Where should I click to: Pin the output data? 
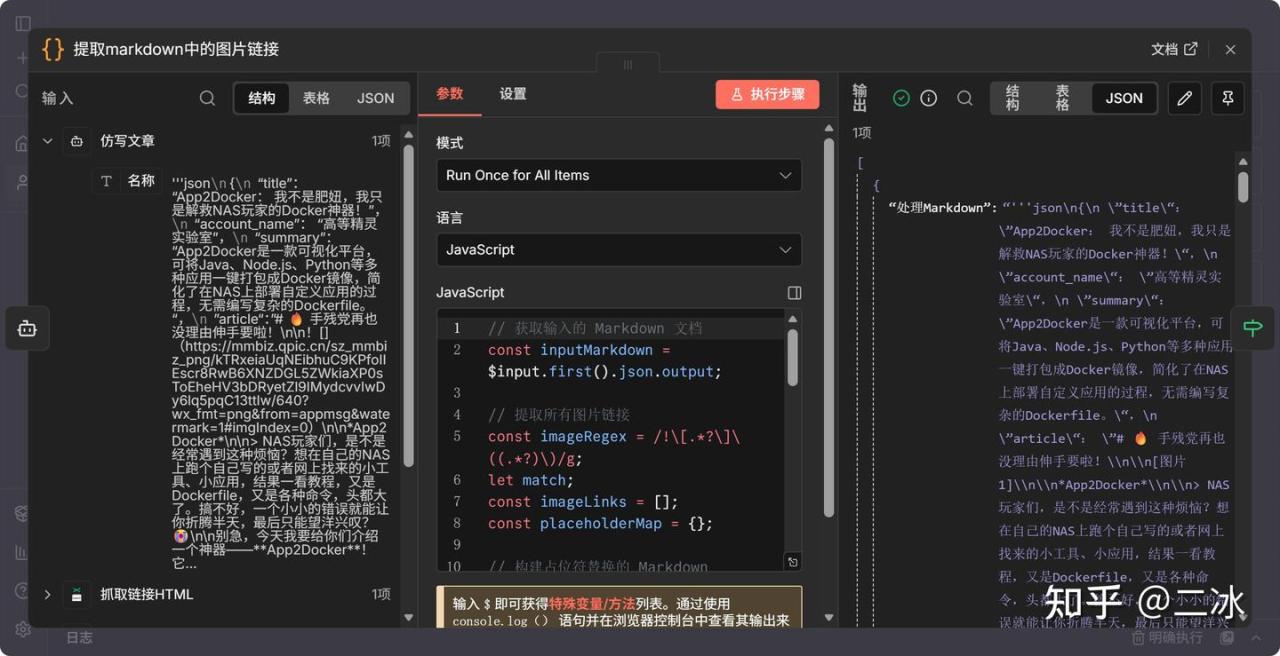click(1228, 98)
